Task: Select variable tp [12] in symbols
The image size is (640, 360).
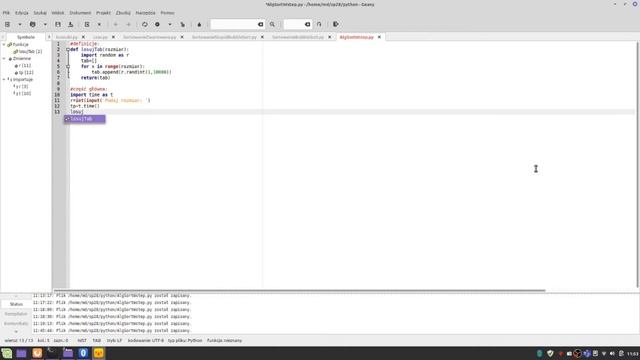Action: click(x=24, y=73)
